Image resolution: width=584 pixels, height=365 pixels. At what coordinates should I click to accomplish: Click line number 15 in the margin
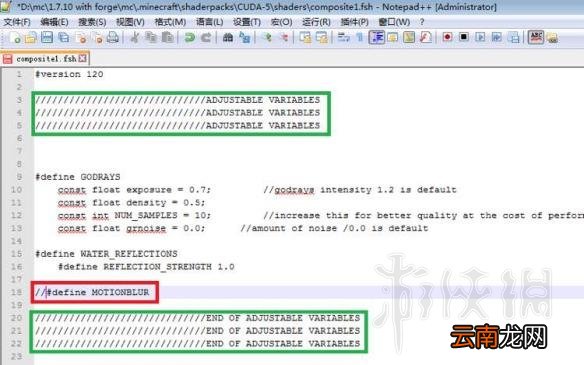[x=16, y=254]
